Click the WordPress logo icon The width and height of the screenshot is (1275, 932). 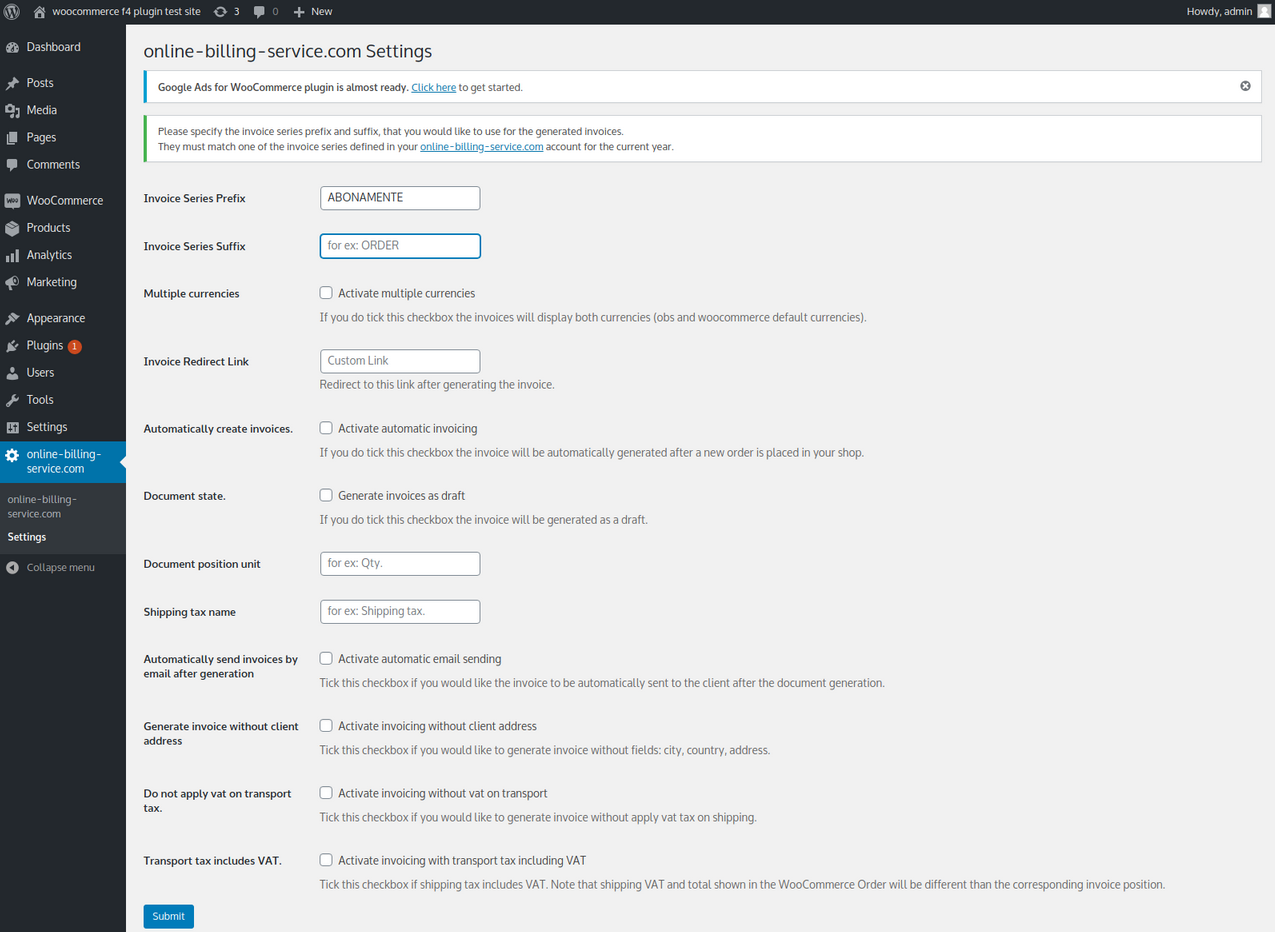pyautogui.click(x=12, y=11)
